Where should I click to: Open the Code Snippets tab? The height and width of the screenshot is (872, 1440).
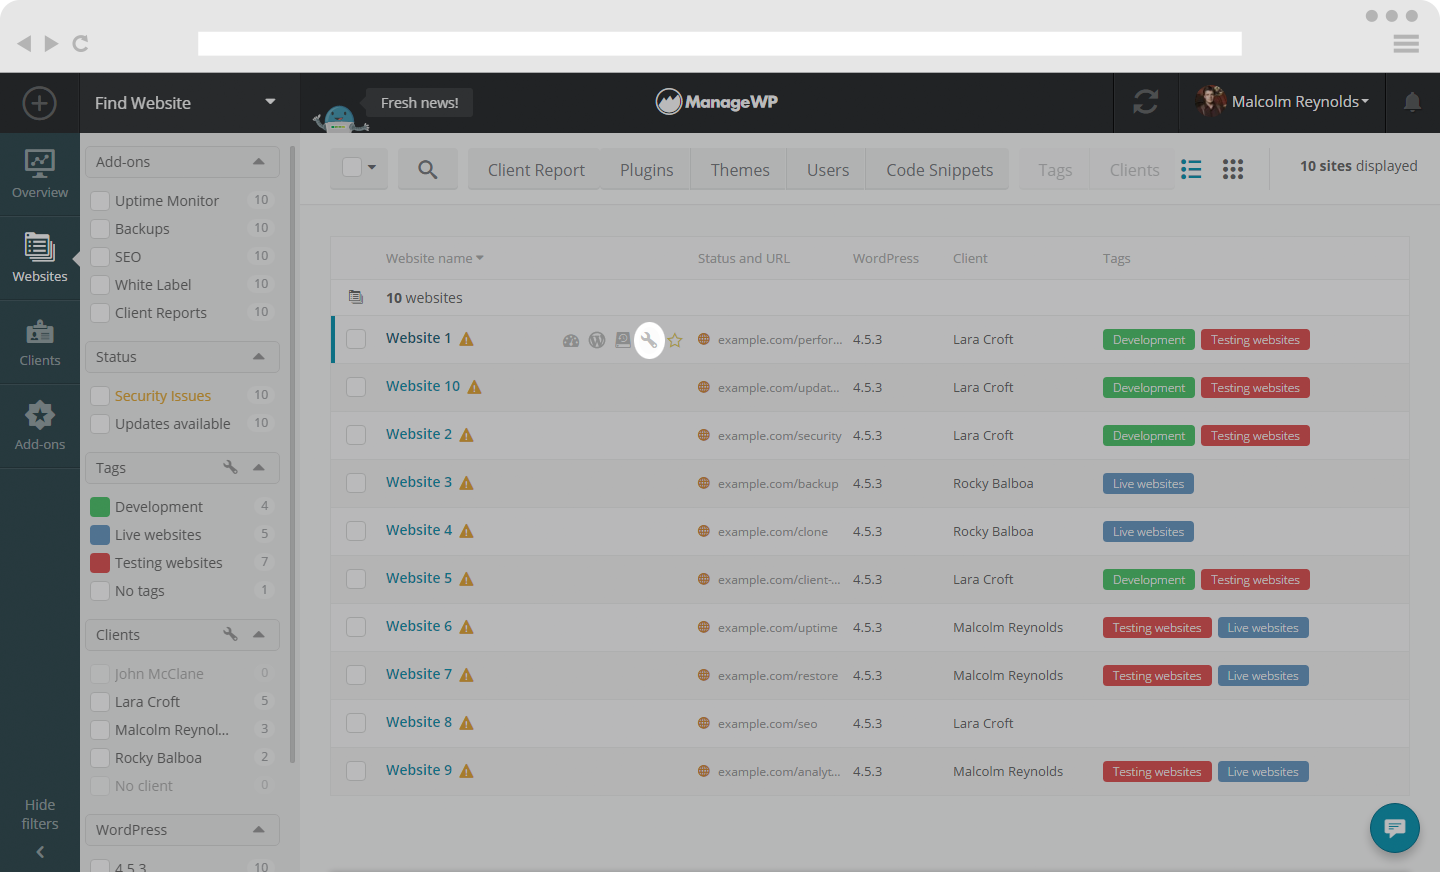coord(940,170)
